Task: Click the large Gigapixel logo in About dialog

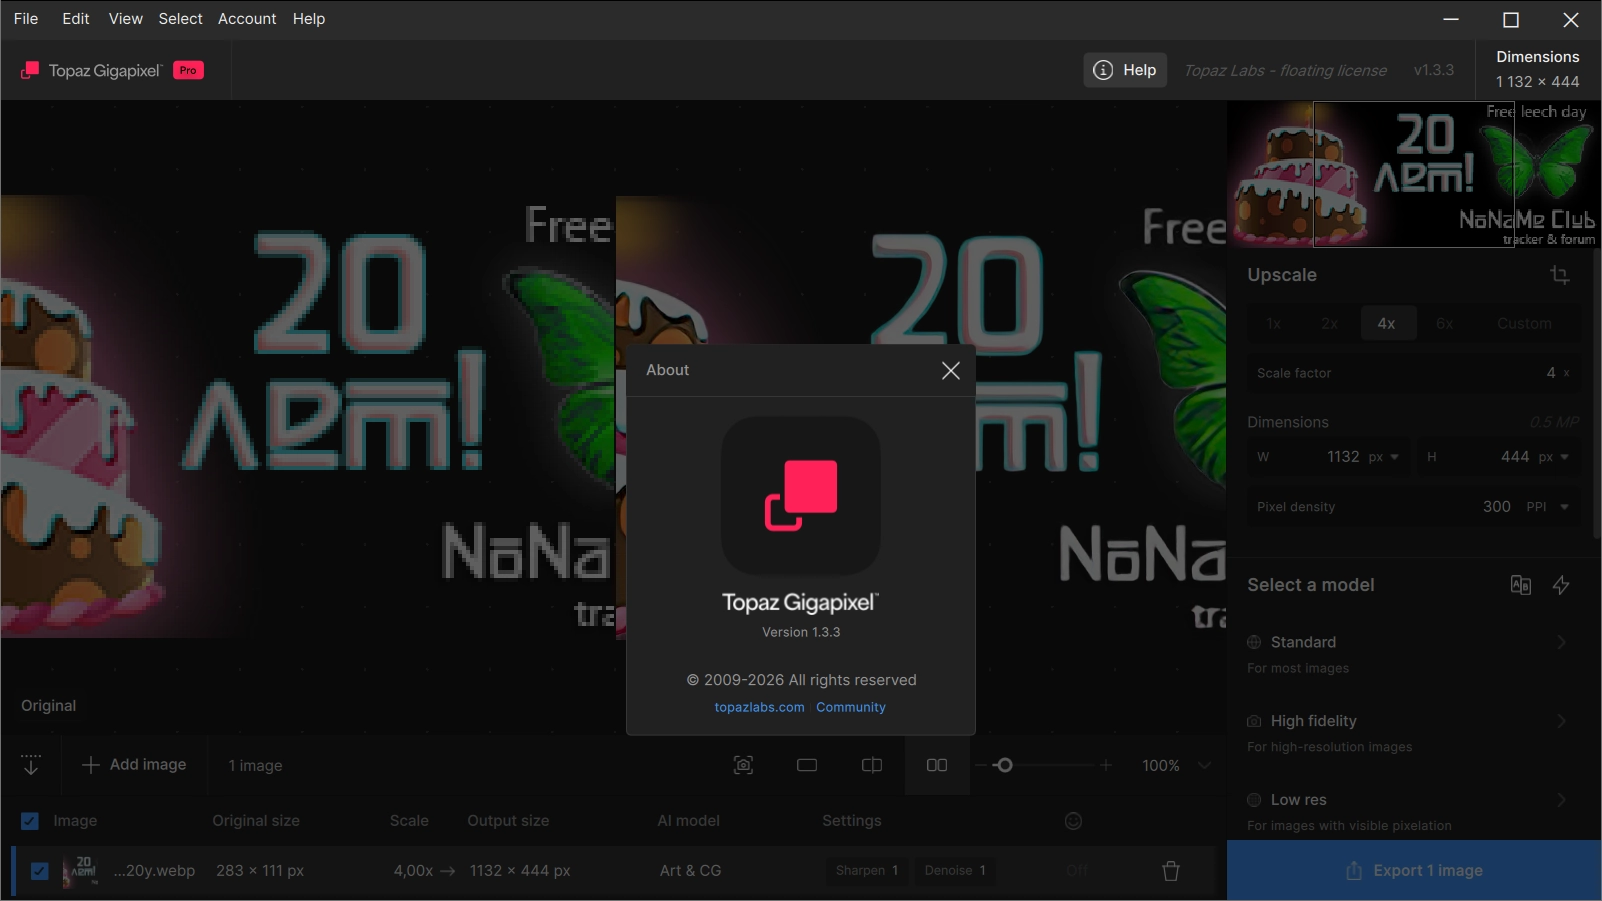Action: tap(801, 496)
